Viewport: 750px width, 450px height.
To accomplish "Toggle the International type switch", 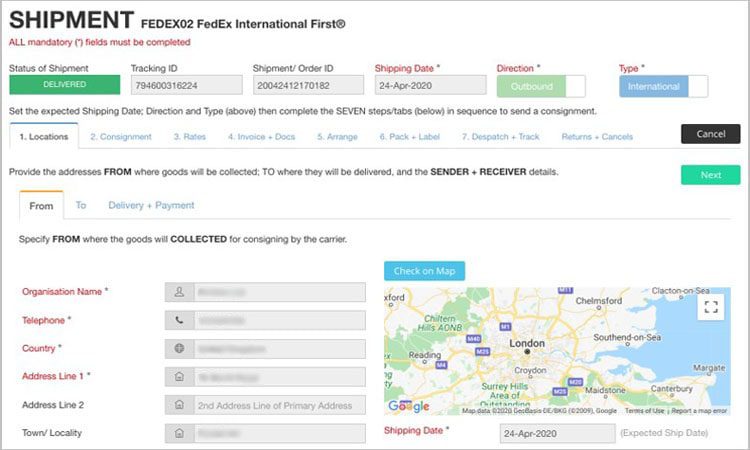I will click(663, 87).
